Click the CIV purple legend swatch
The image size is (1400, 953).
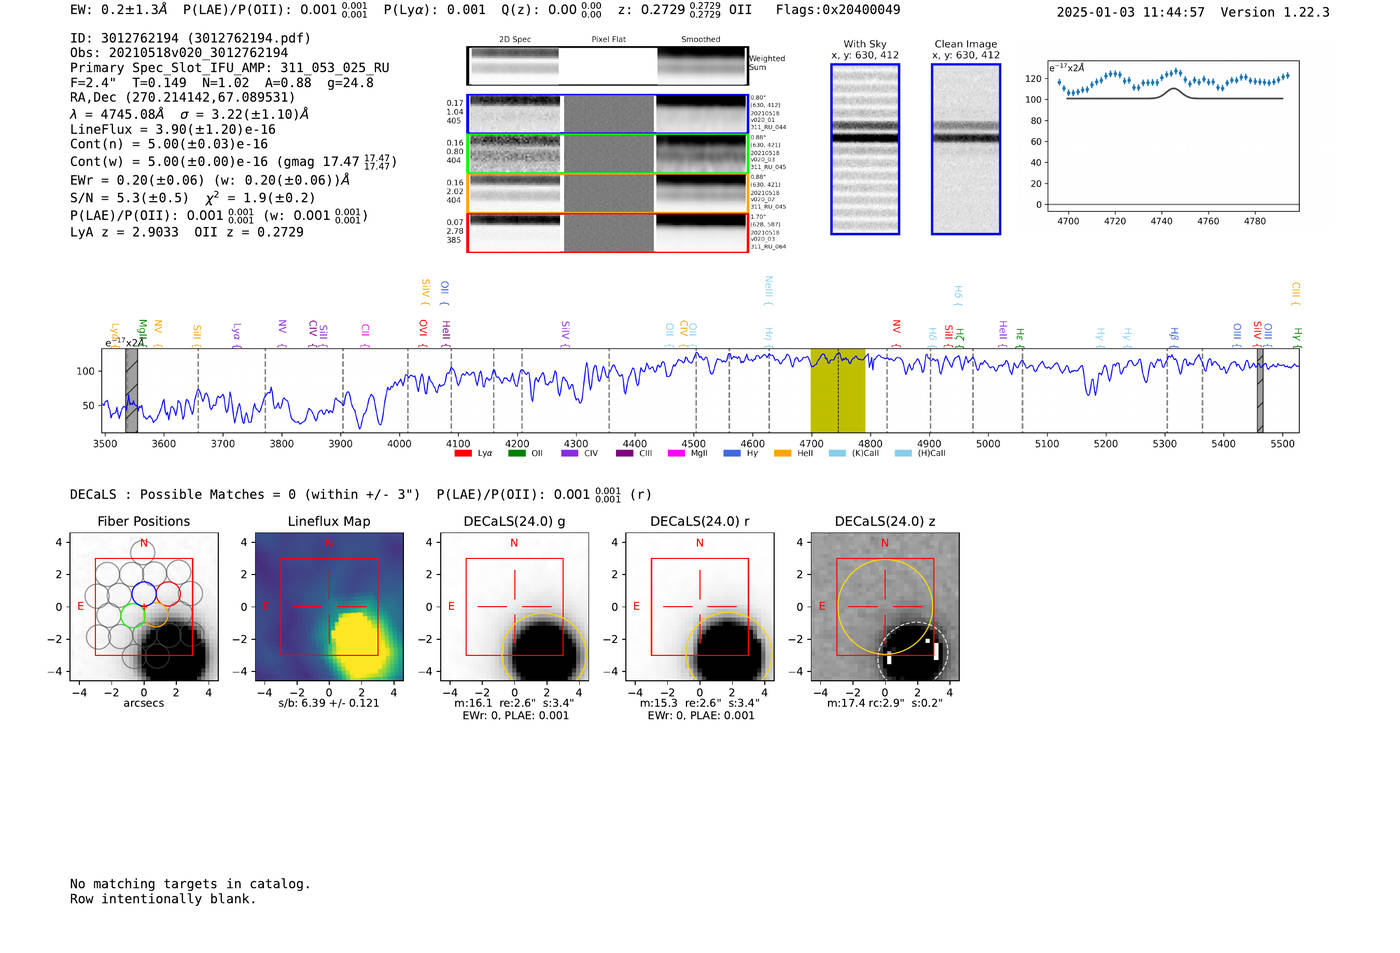pyautogui.click(x=570, y=453)
